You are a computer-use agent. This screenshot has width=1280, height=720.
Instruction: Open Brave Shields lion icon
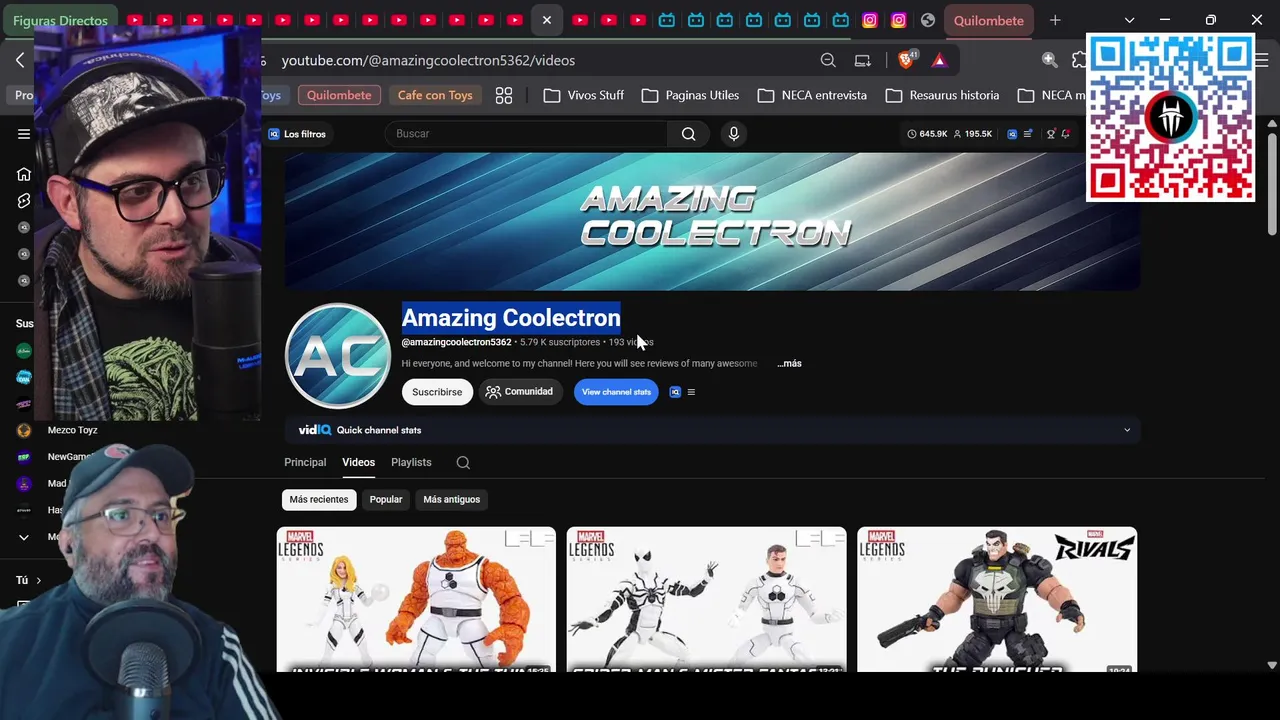click(906, 60)
